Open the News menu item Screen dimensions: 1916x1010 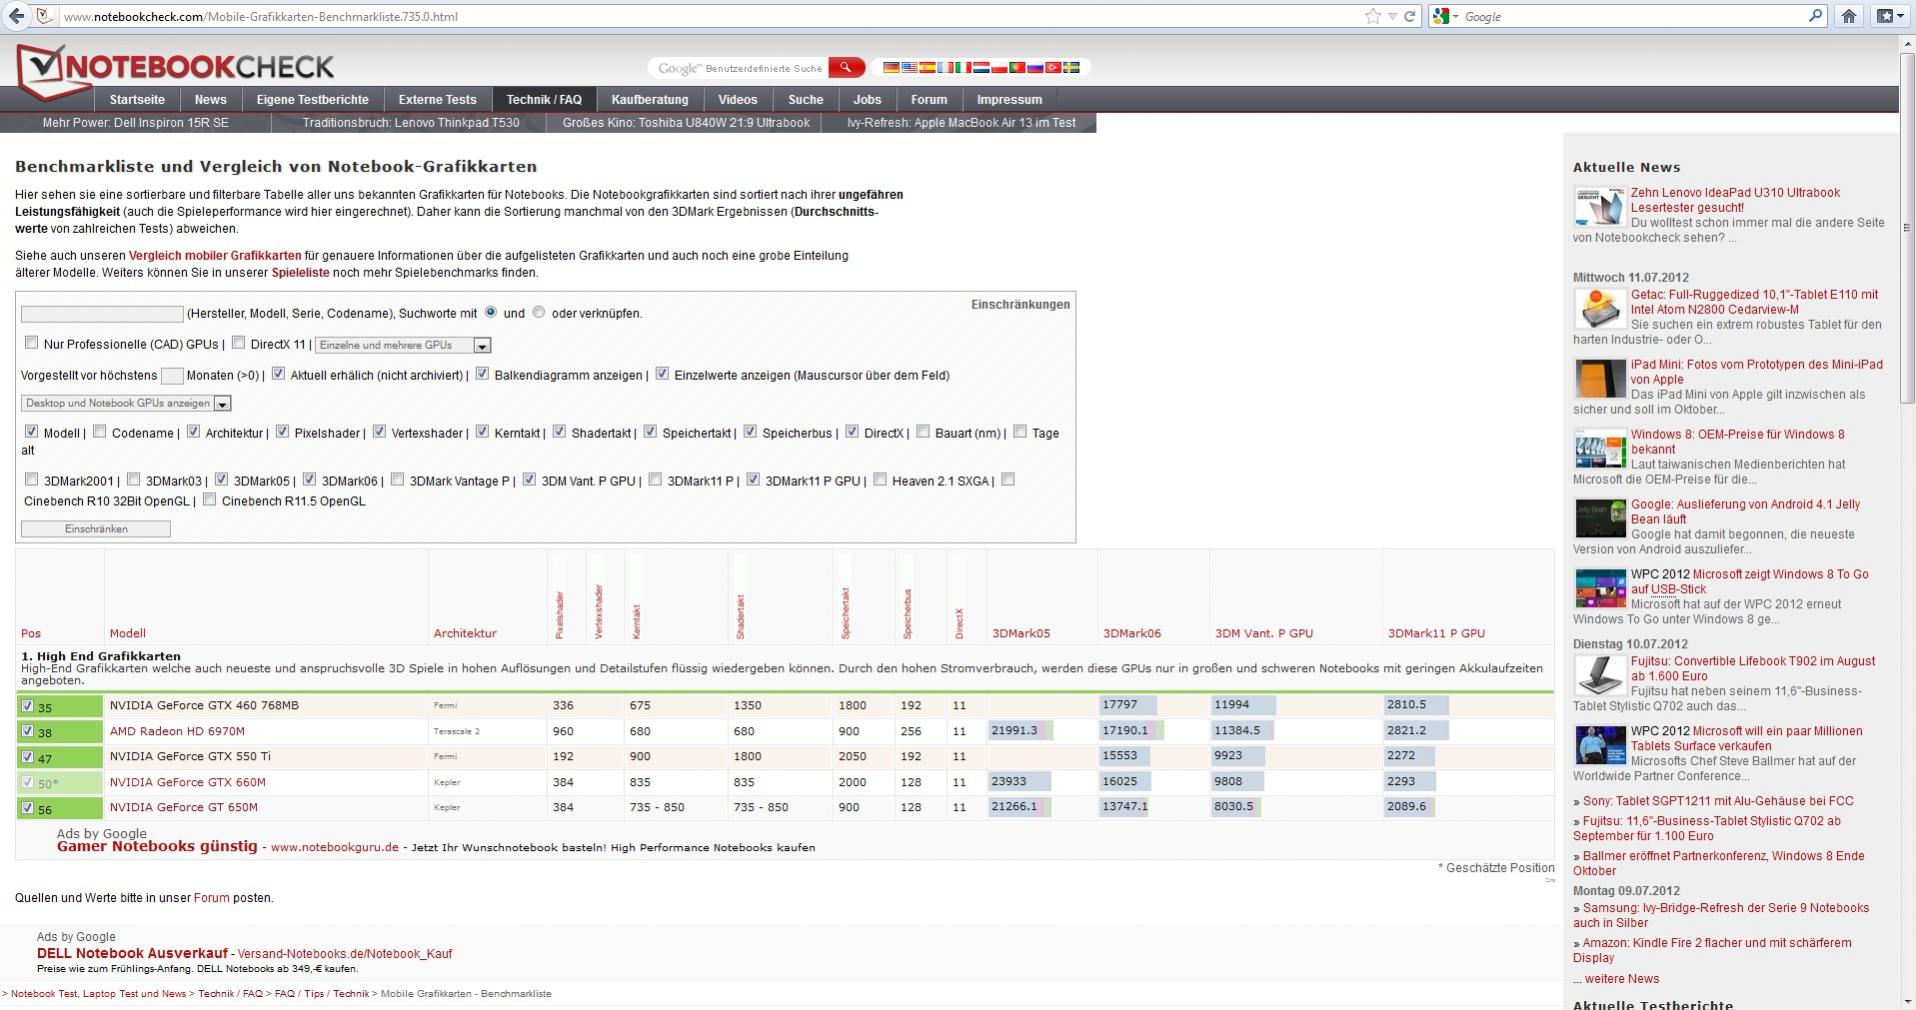[210, 99]
